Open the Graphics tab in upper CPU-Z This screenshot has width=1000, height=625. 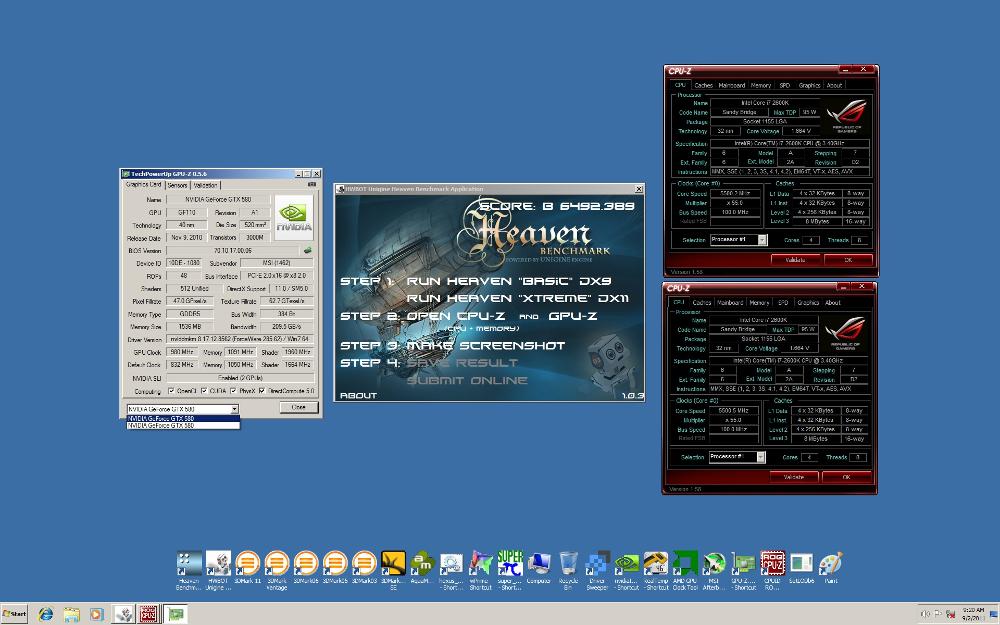coord(809,85)
